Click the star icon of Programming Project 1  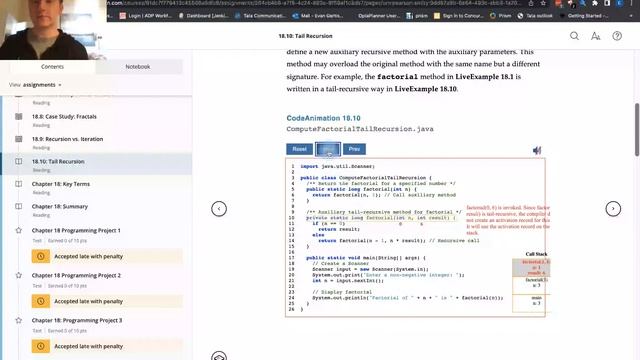(x=19, y=230)
